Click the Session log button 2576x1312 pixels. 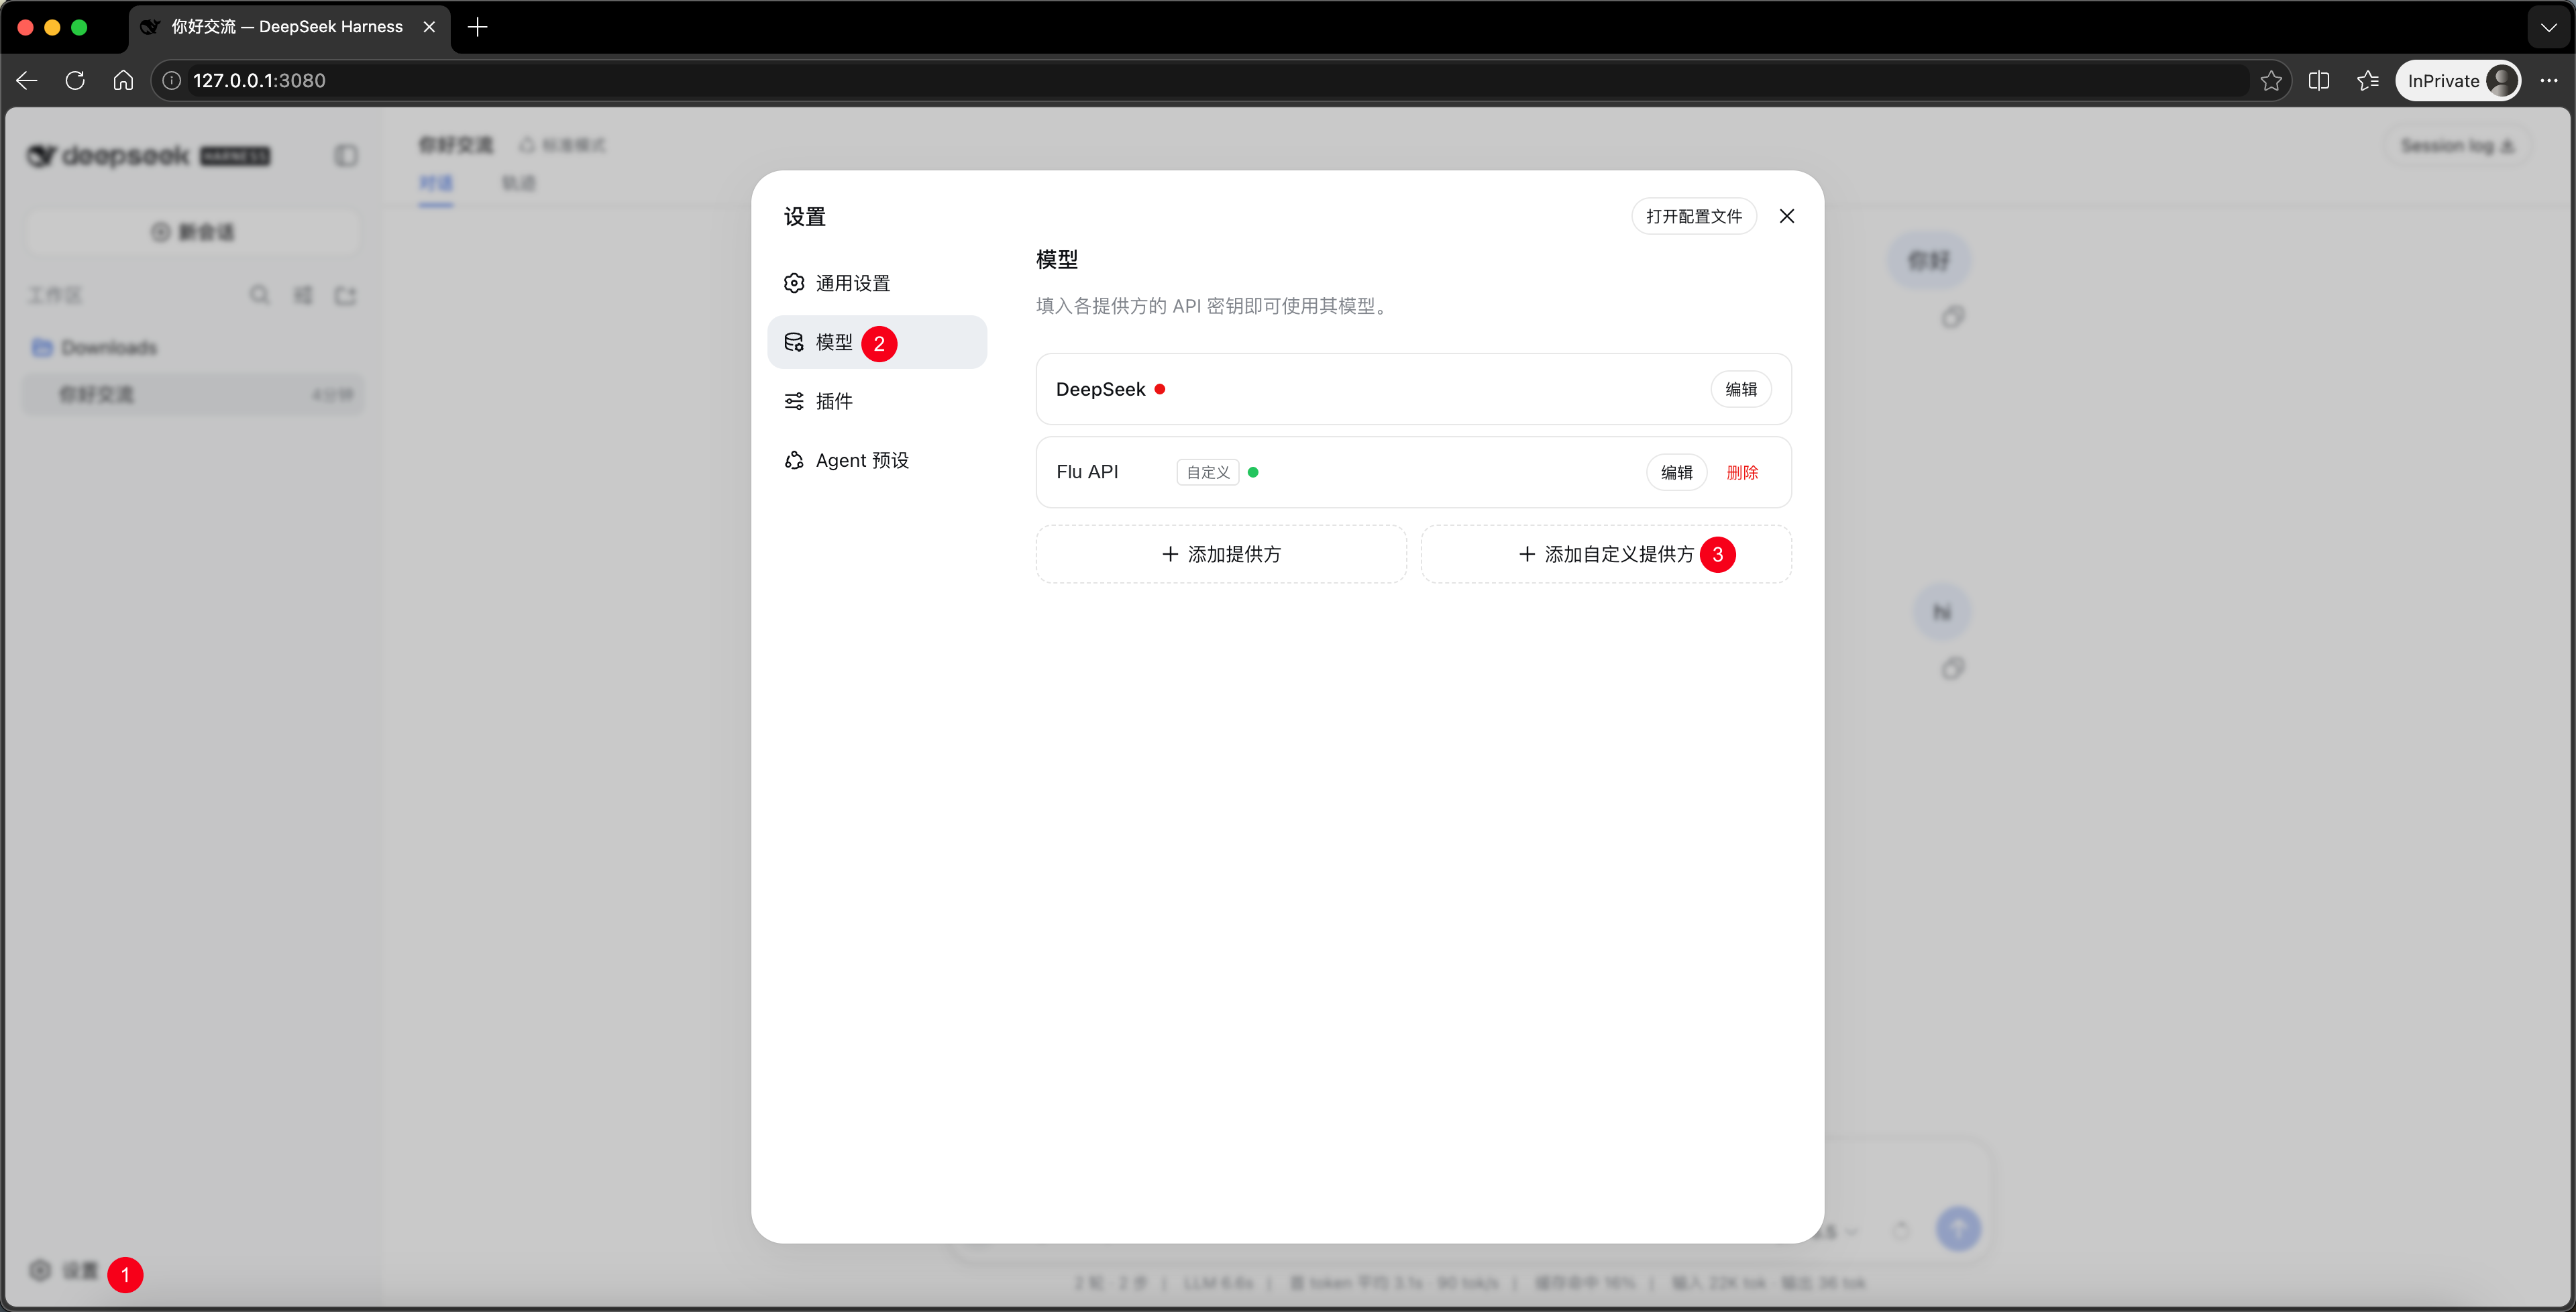[x=2458, y=146]
